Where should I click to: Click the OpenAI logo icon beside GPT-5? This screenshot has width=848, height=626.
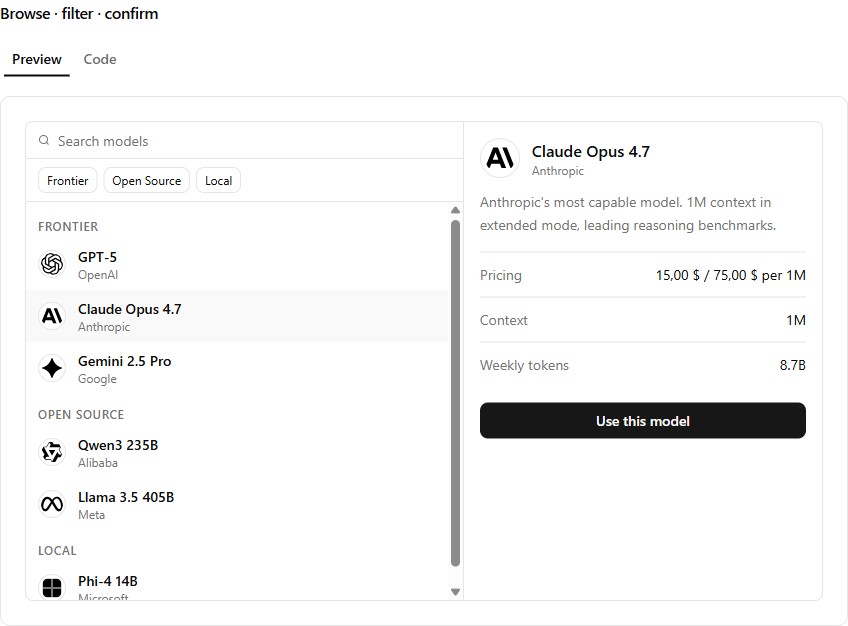[x=52, y=264]
